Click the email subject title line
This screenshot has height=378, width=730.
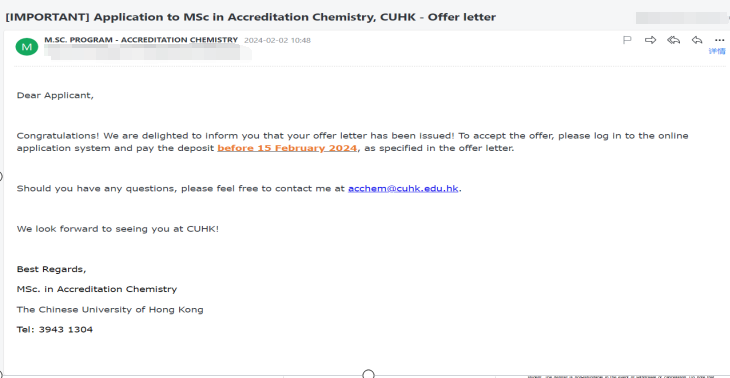[x=250, y=17]
